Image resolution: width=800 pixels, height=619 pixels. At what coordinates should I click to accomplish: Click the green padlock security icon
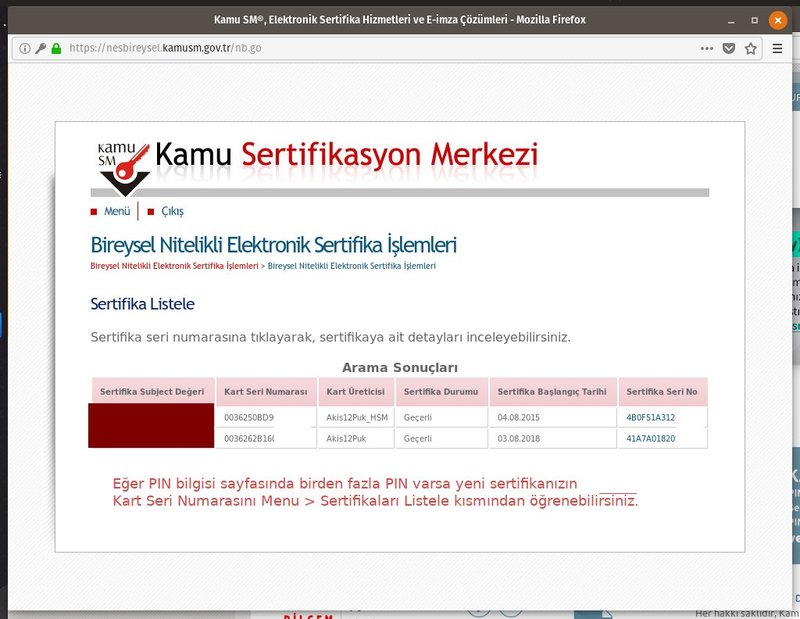[x=56, y=48]
